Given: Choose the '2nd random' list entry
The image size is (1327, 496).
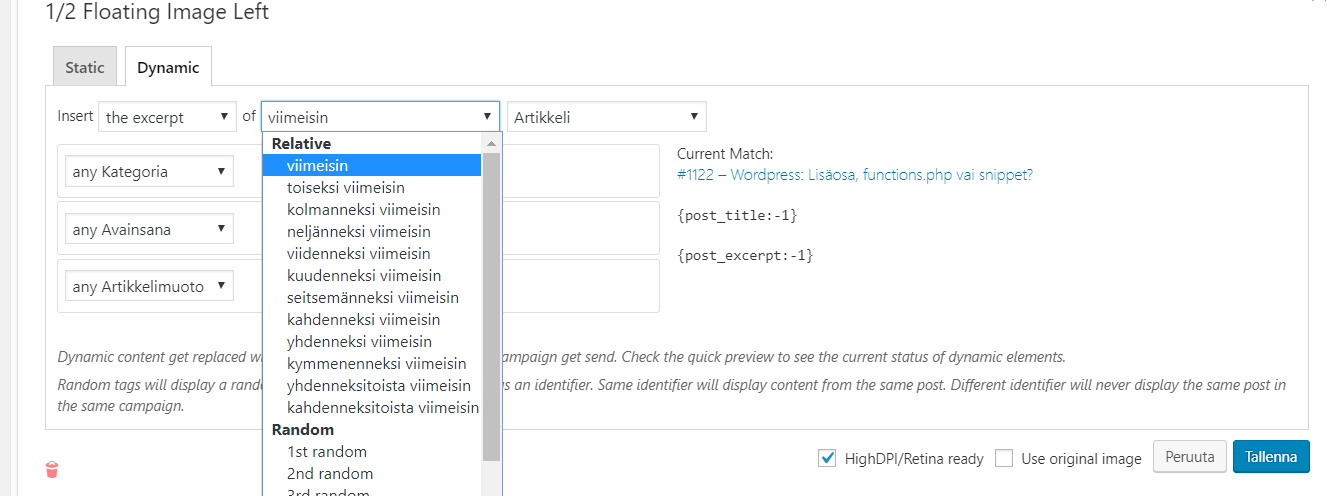Looking at the screenshot, I should tap(329, 474).
